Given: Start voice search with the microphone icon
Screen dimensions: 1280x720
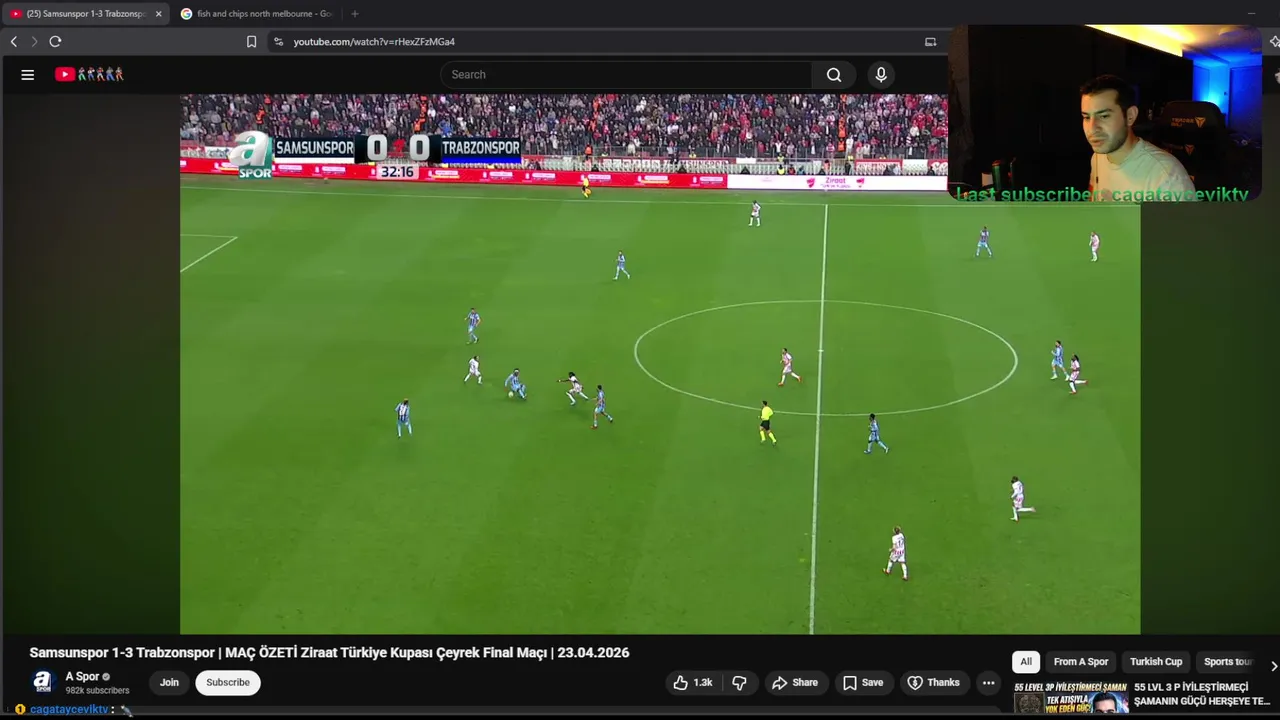Looking at the screenshot, I should tap(881, 74).
